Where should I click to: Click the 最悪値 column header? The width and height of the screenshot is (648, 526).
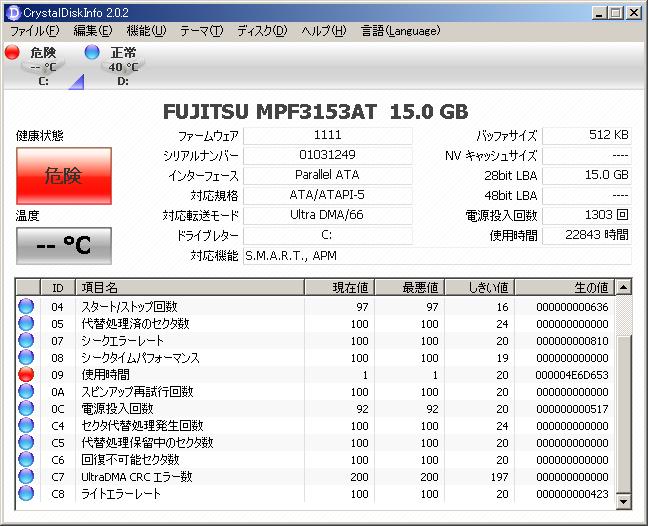coord(410,287)
